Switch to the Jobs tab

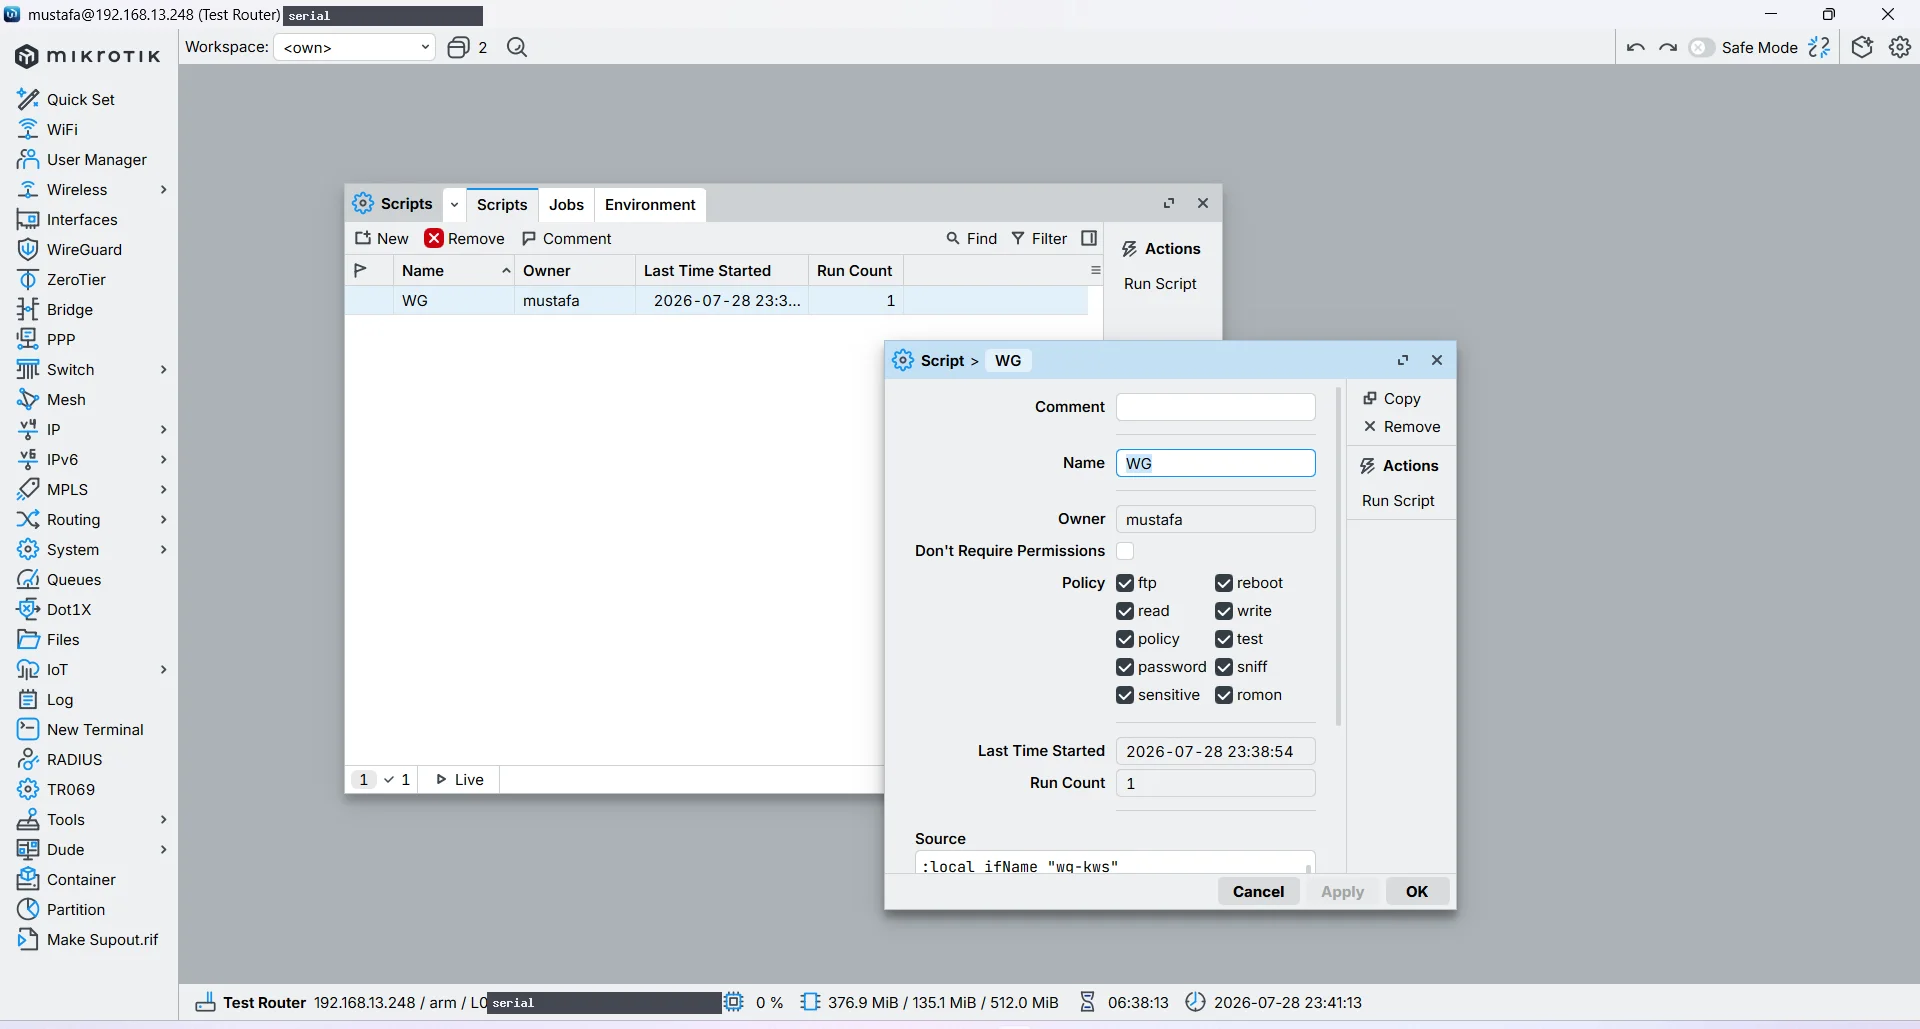coord(566,204)
